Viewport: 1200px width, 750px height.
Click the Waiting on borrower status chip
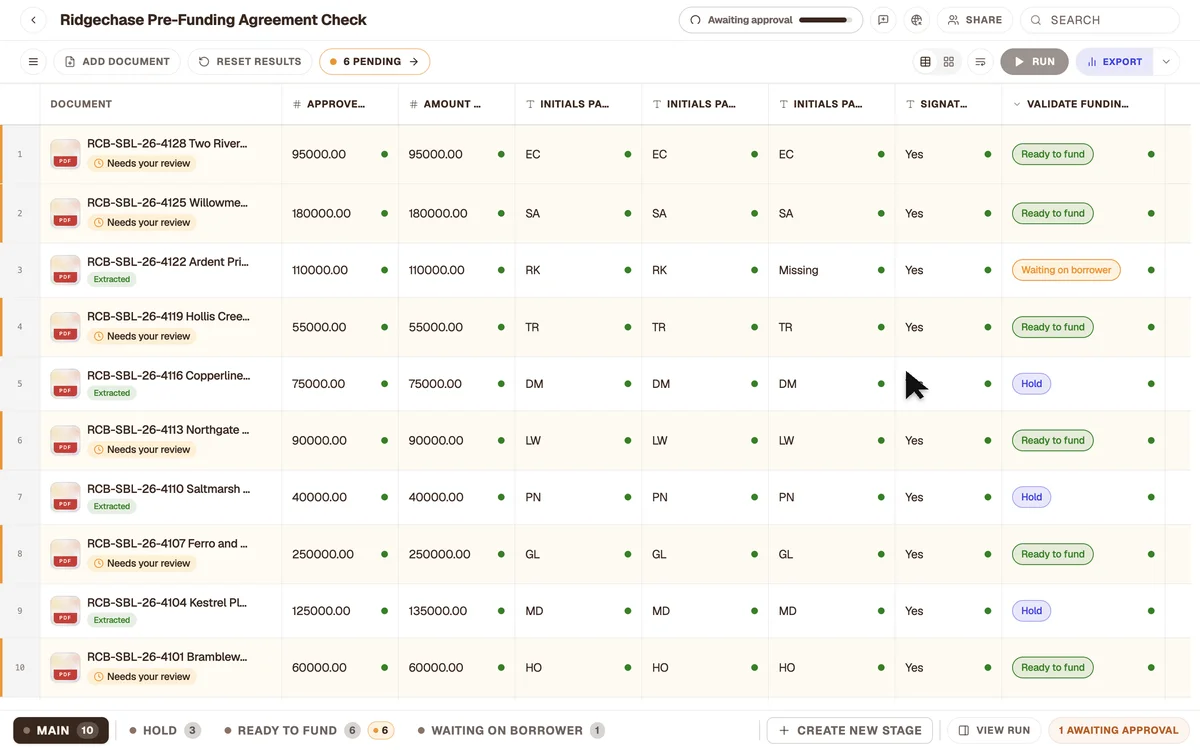pos(1066,270)
